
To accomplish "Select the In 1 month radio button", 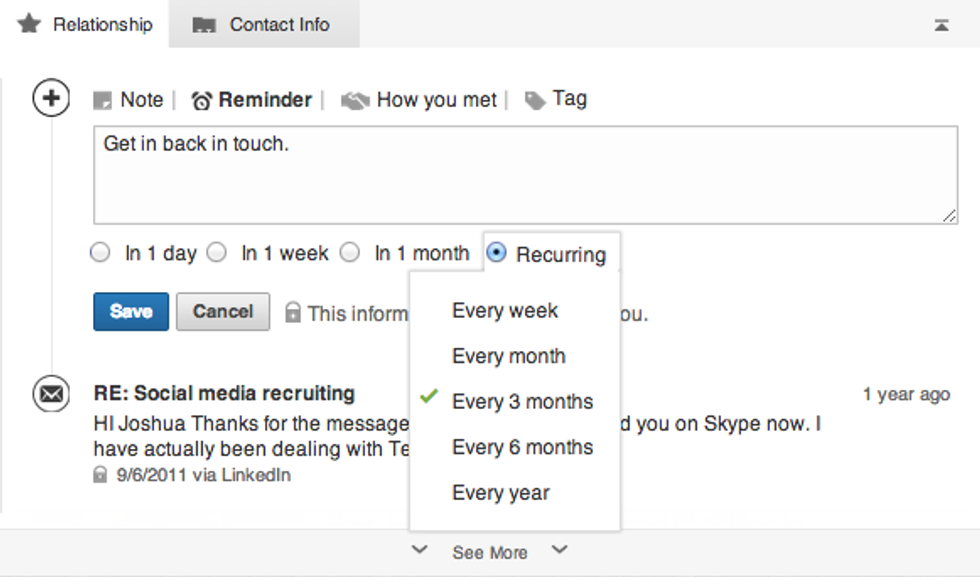I will [x=350, y=253].
